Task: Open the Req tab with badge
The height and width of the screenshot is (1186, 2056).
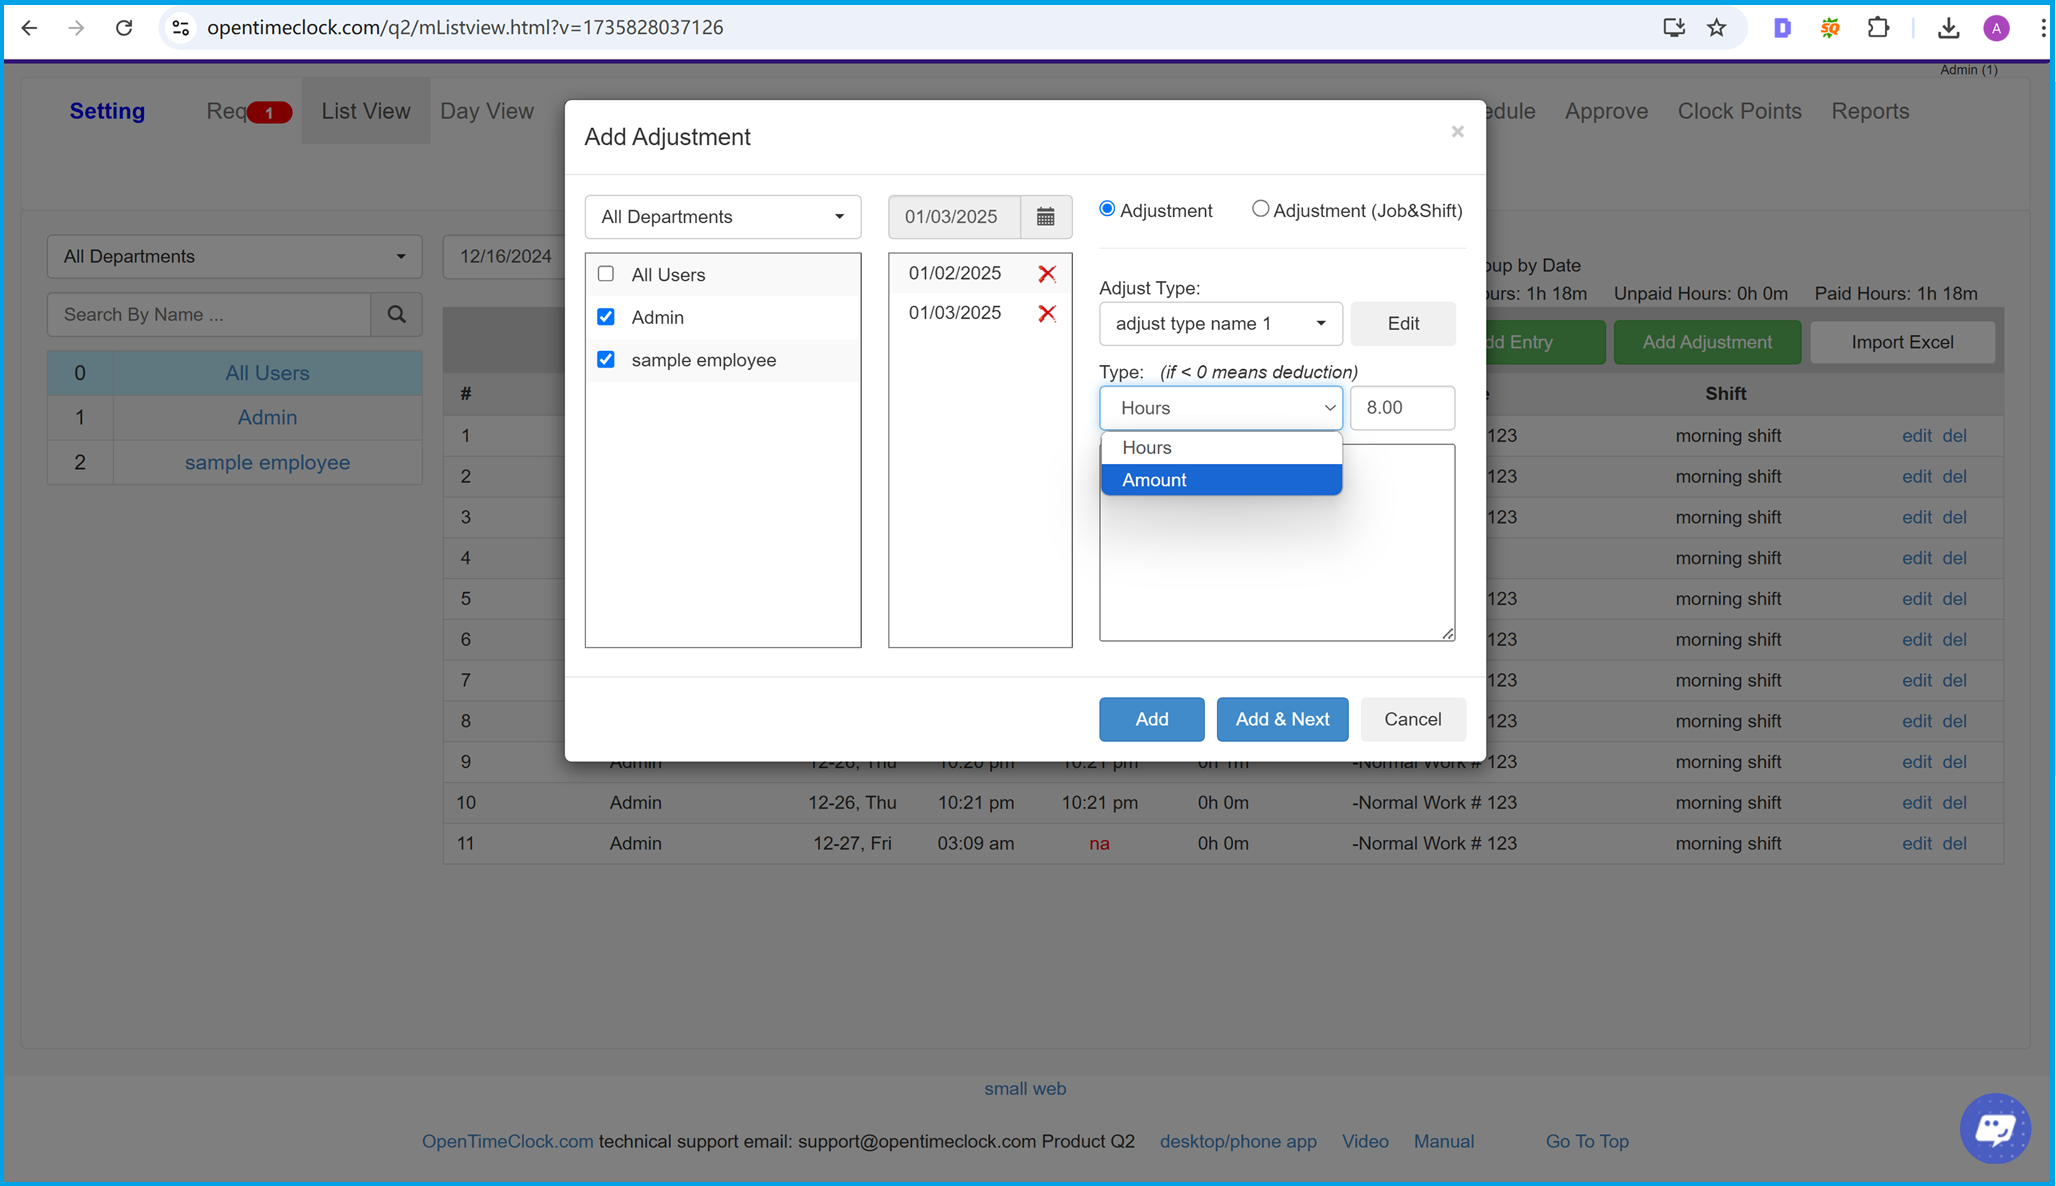Action: click(x=248, y=111)
